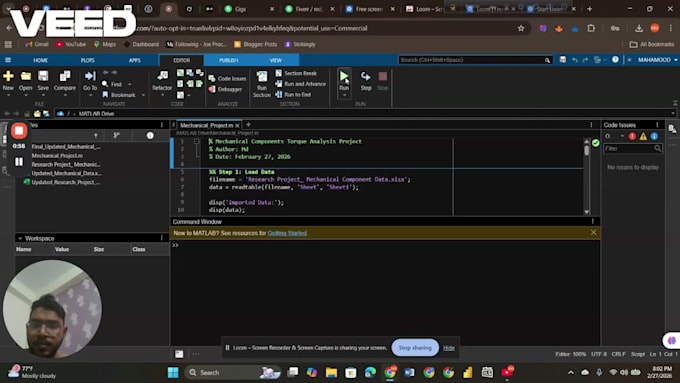Image resolution: width=680 pixels, height=383 pixels.
Task: Switch to the VIEW tab
Action: 275,60
